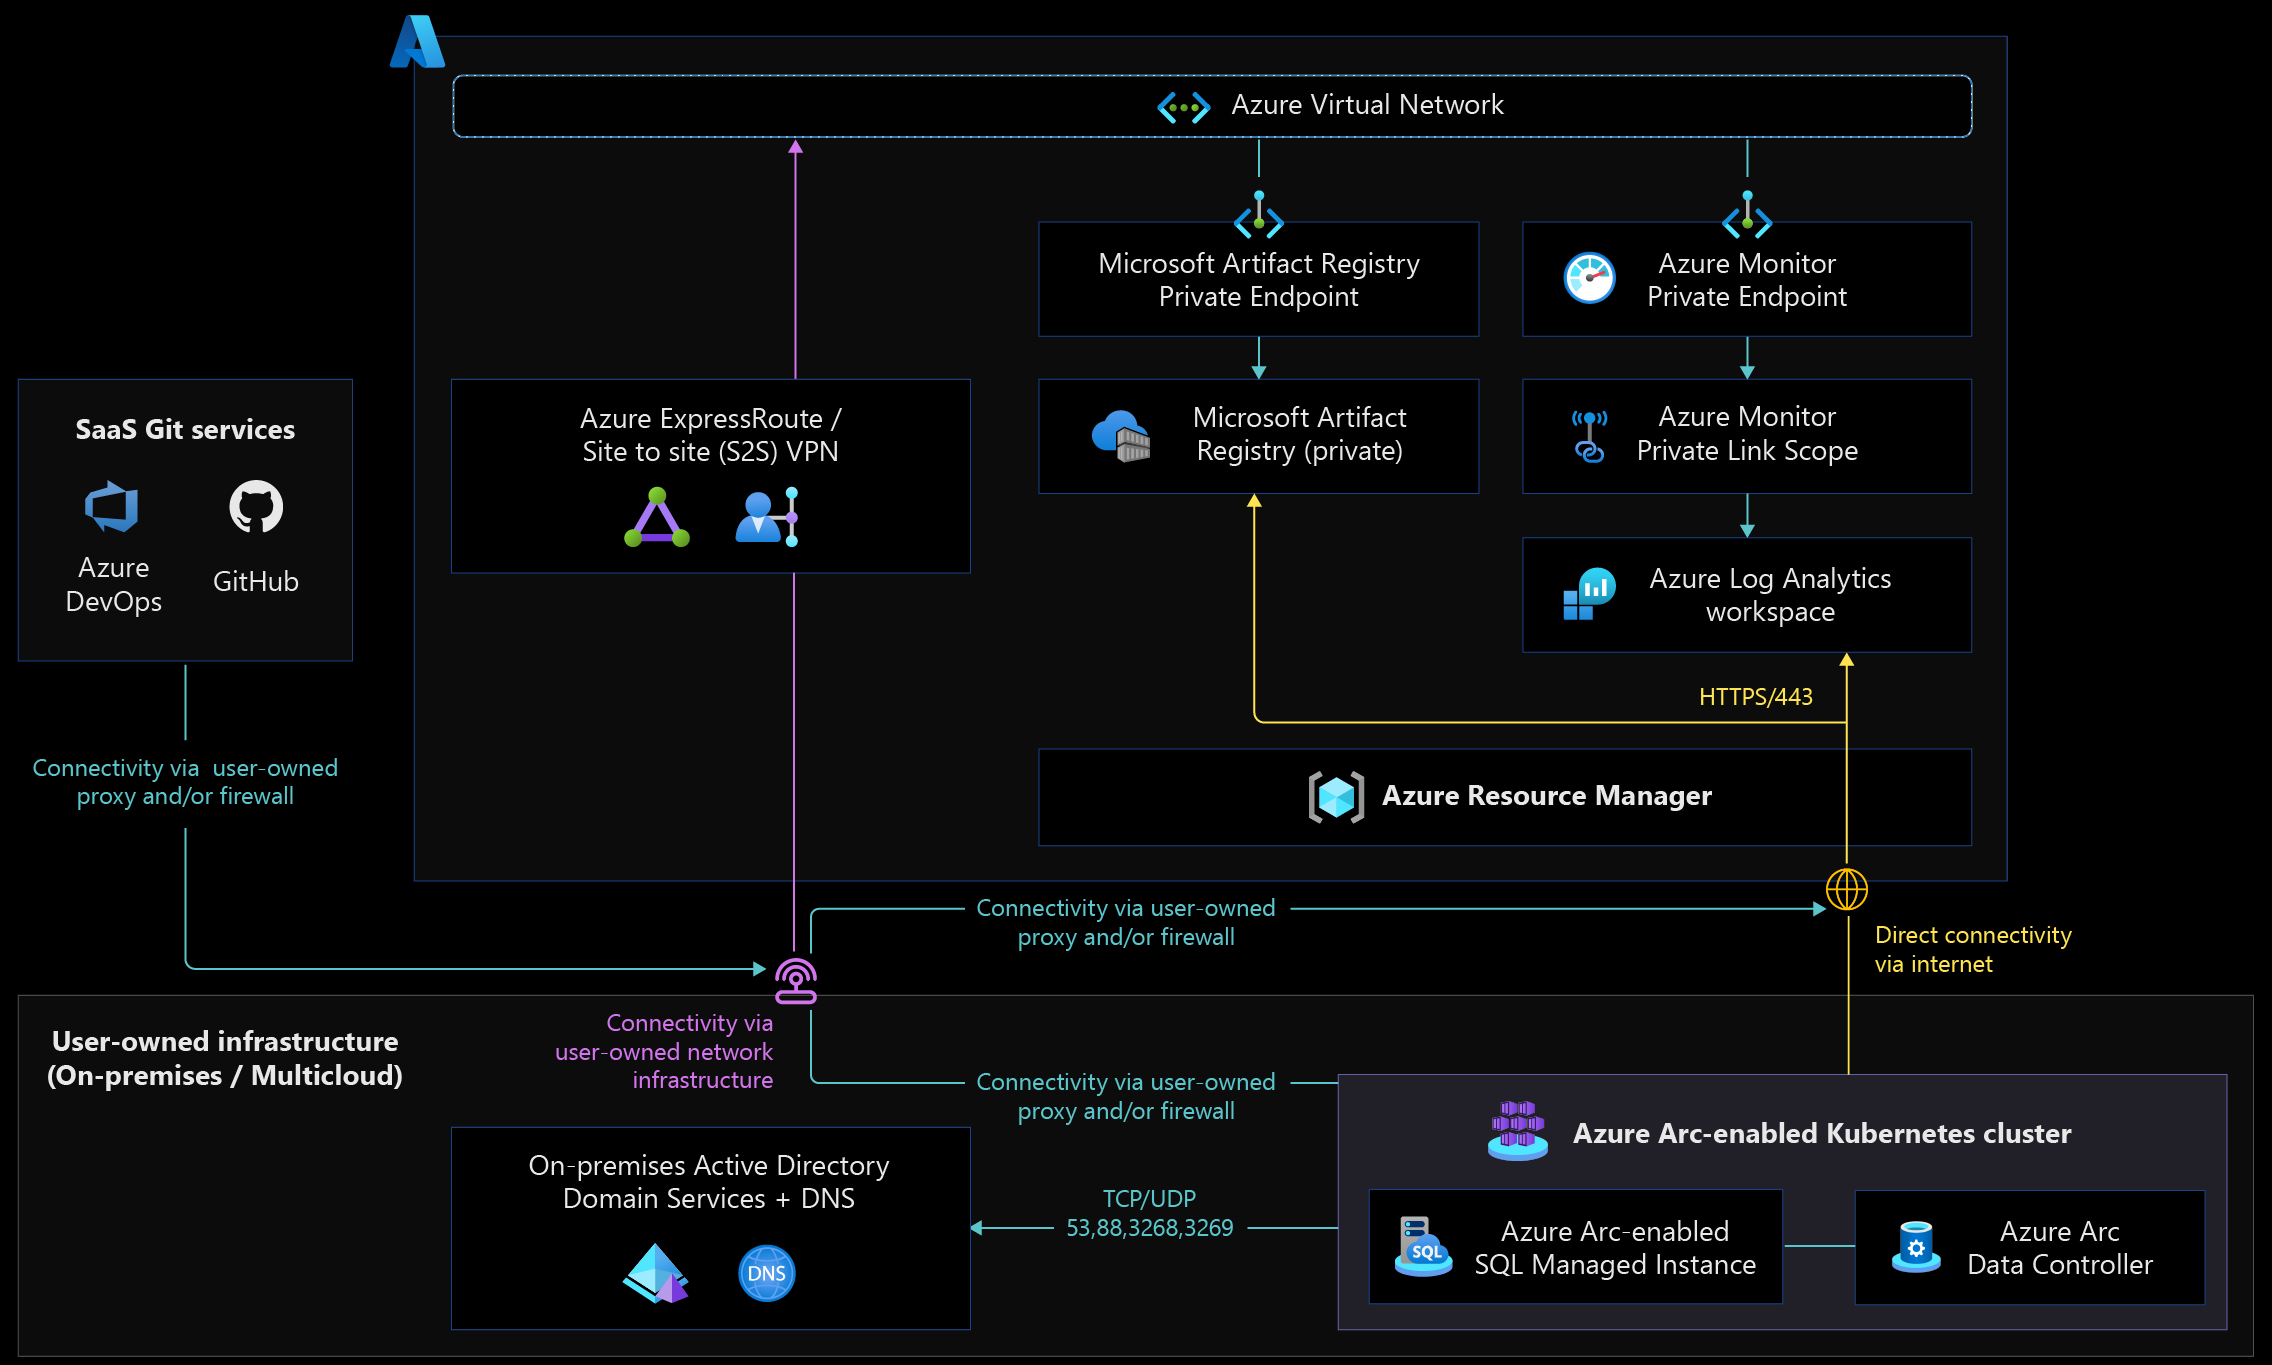2272x1365 pixels.
Task: Click the SaaS Git services heading
Action: (185, 430)
